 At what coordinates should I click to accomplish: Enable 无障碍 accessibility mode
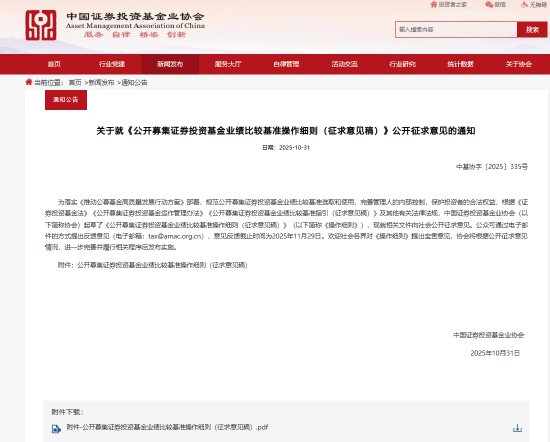534,5
